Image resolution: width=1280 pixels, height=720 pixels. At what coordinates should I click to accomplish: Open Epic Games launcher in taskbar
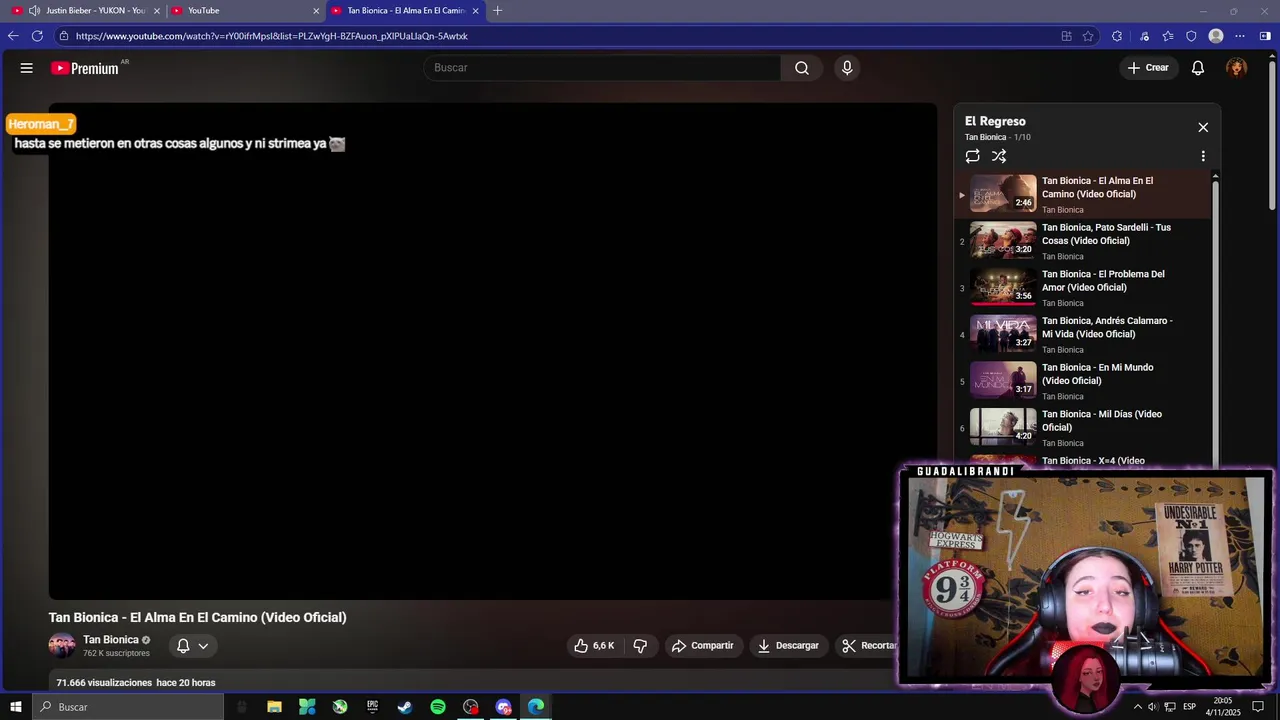(x=372, y=707)
